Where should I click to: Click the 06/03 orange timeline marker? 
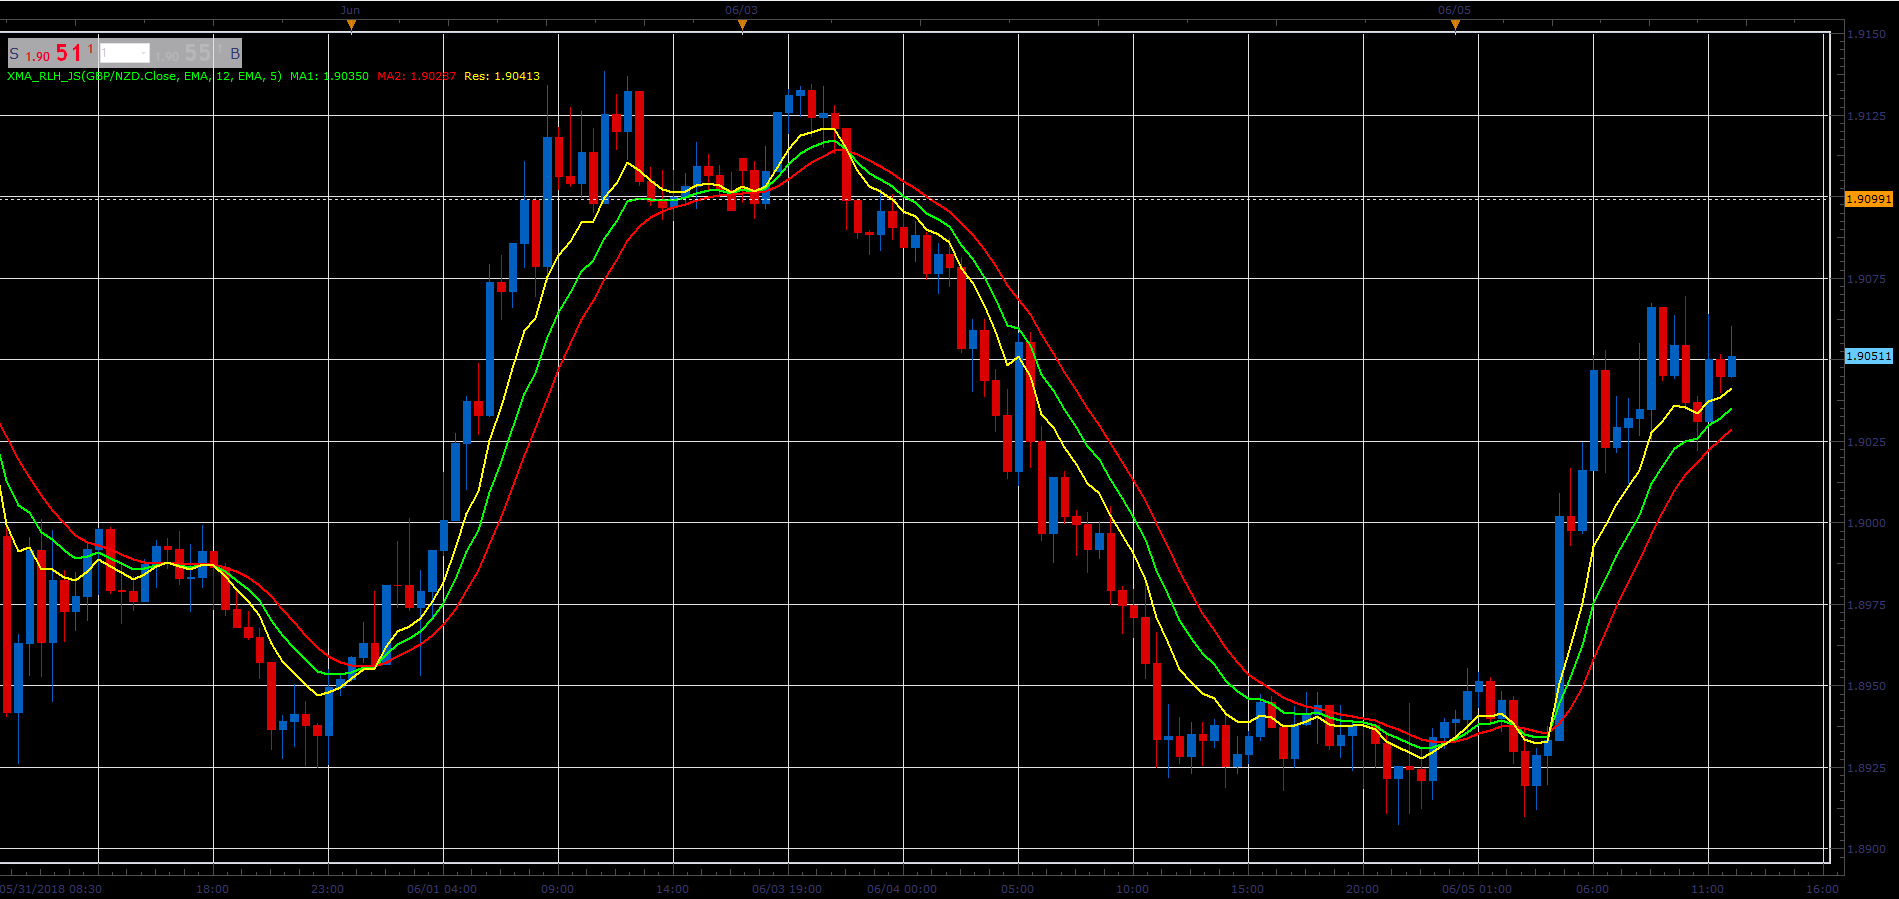[742, 25]
